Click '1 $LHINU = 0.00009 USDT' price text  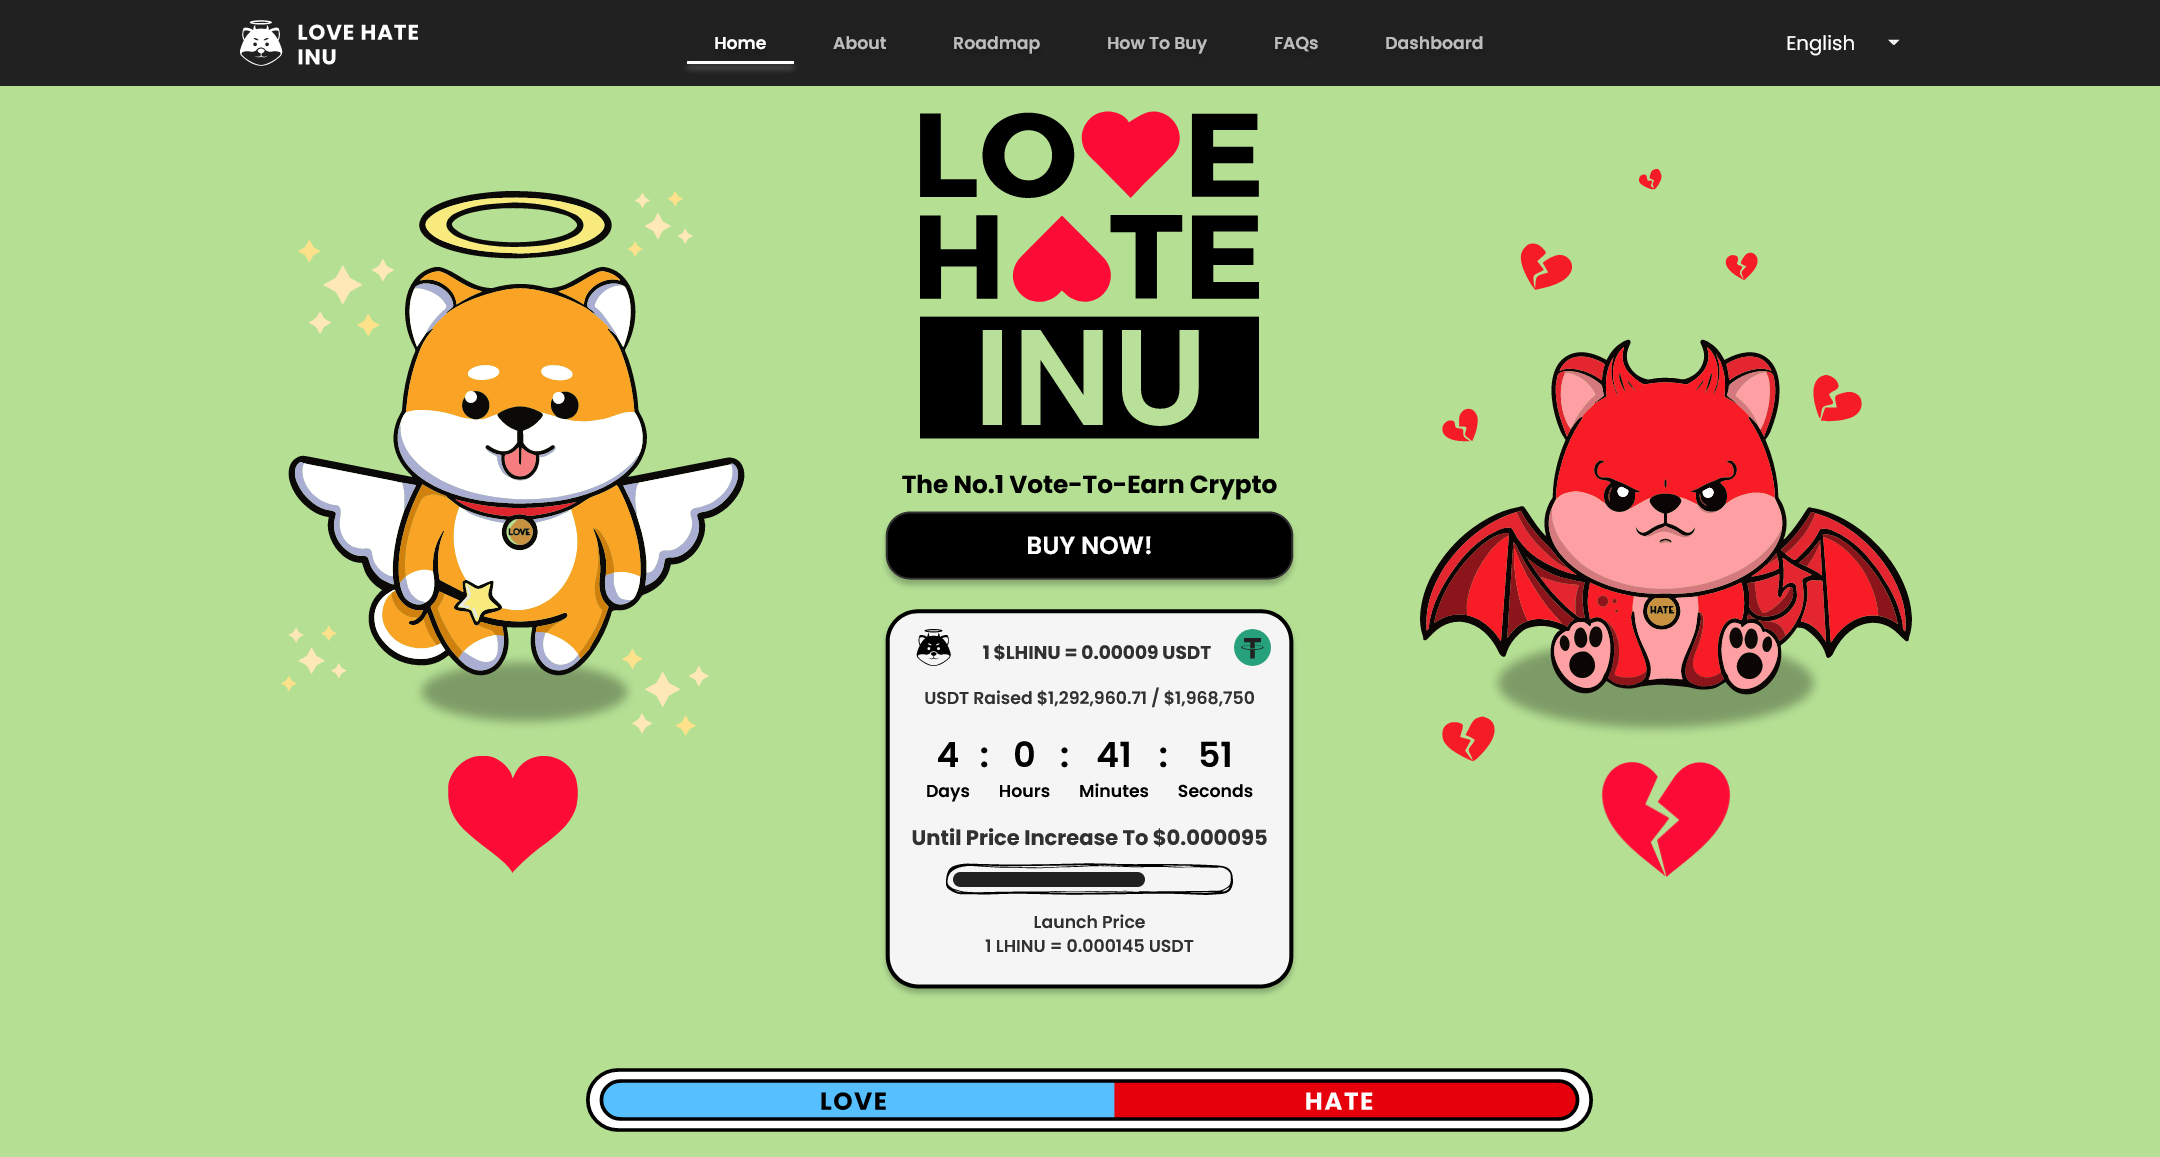pos(1096,652)
